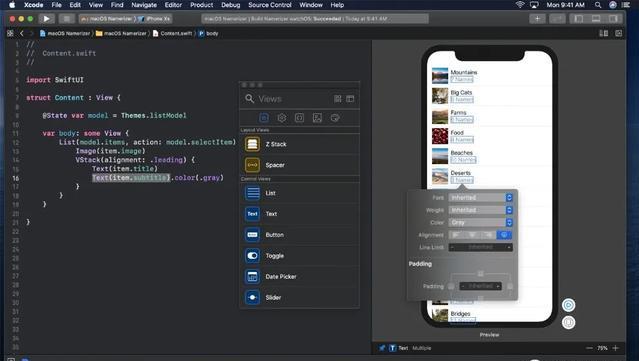The height and width of the screenshot is (361, 639).
Task: Open the Font popup in the inspector
Action: (480, 198)
